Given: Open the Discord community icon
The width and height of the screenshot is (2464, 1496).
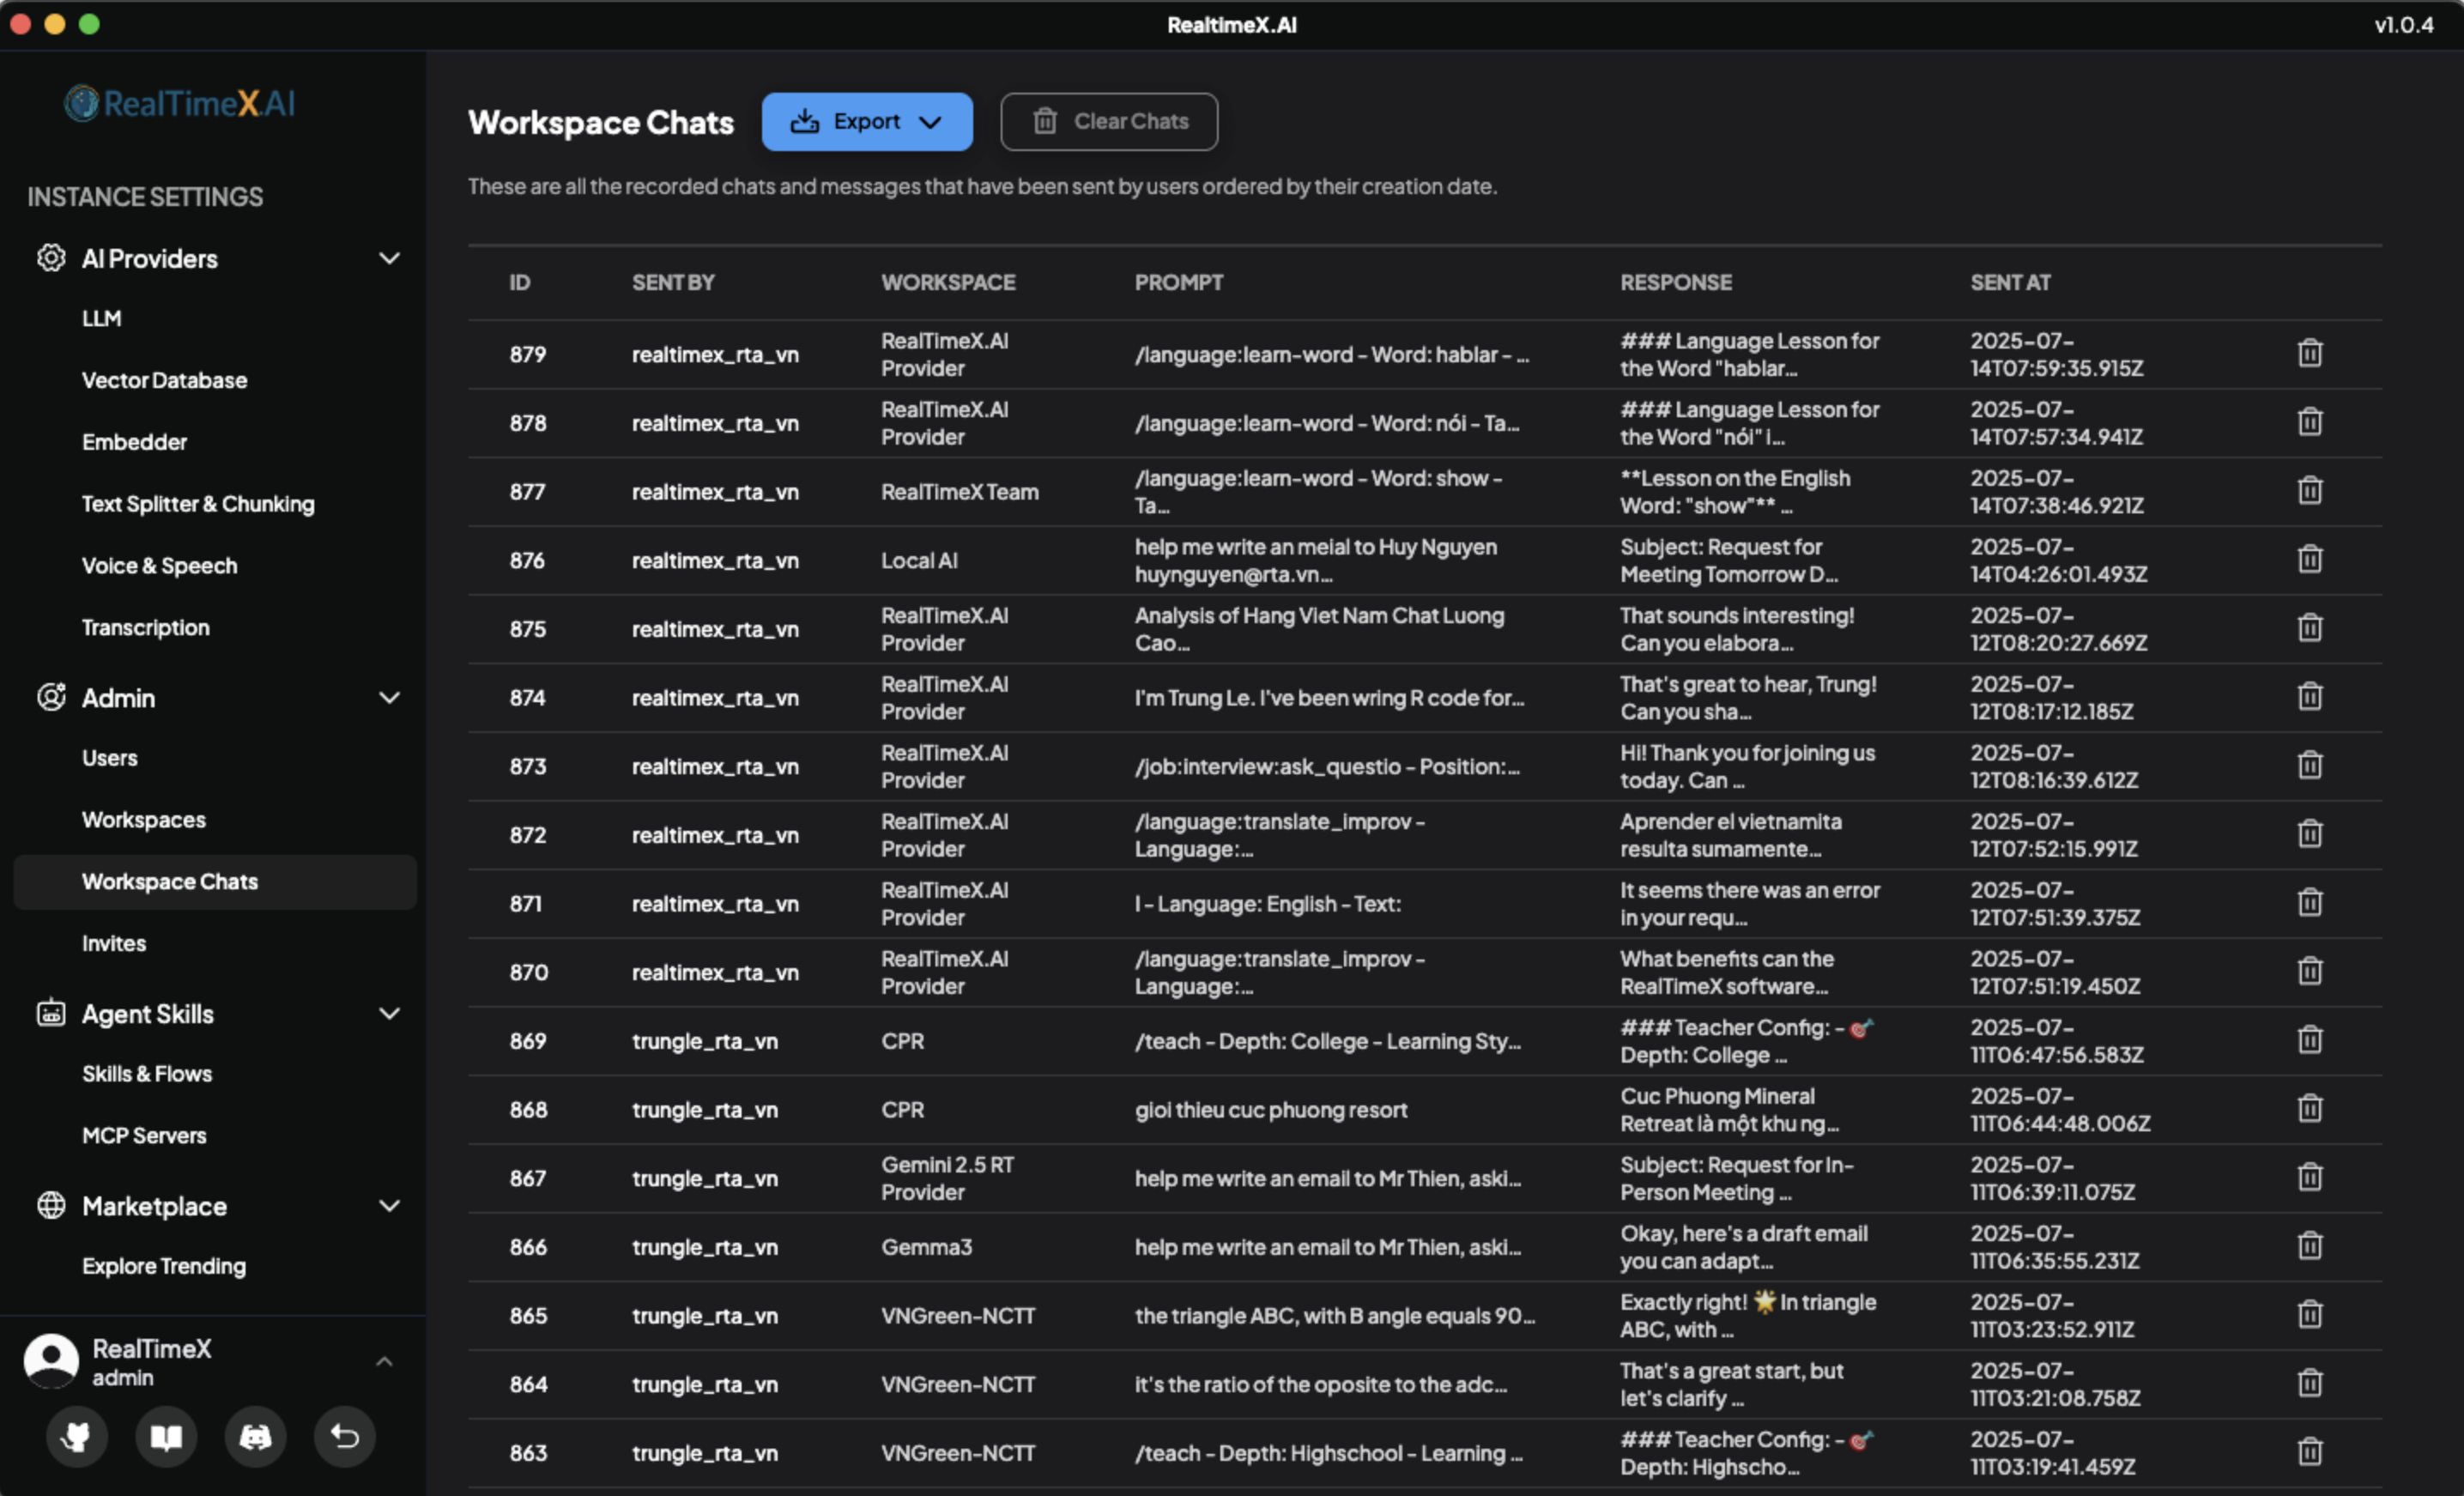Looking at the screenshot, I should pos(255,1437).
